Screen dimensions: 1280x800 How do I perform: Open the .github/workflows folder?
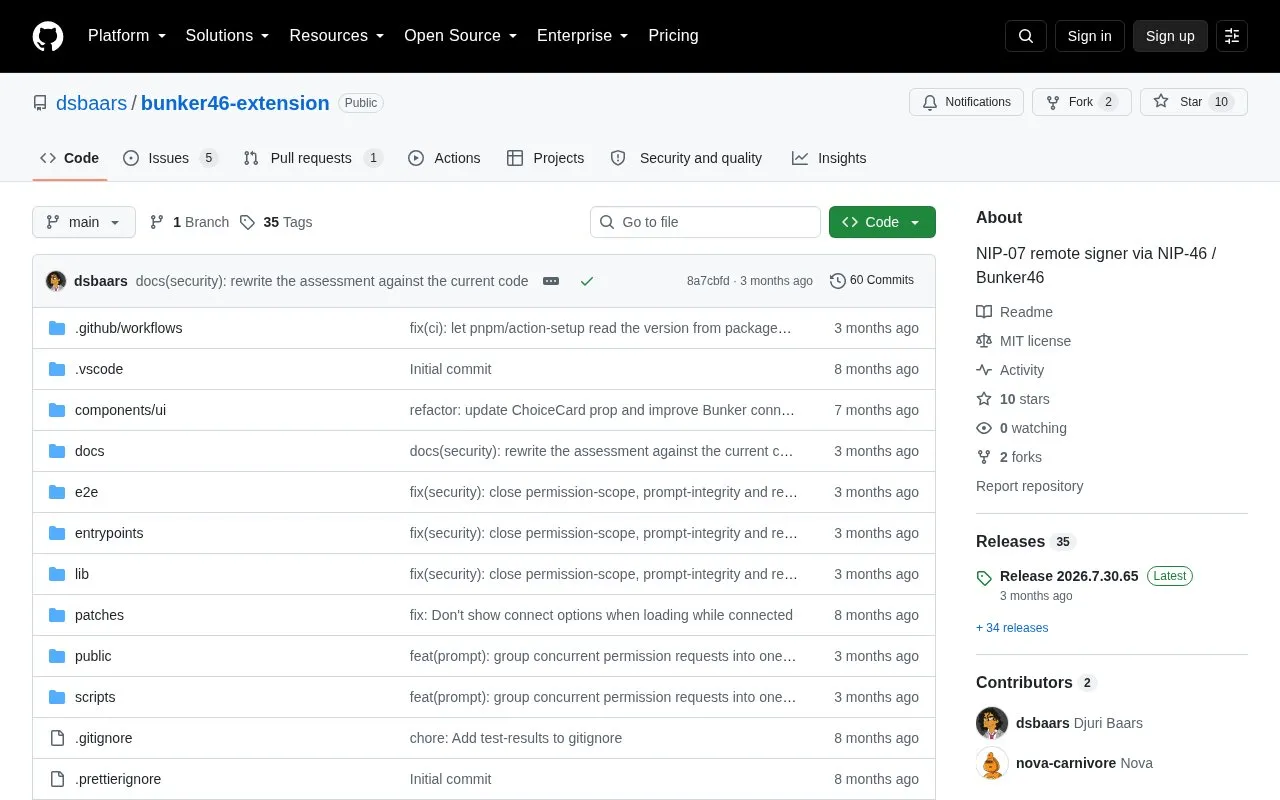(128, 328)
